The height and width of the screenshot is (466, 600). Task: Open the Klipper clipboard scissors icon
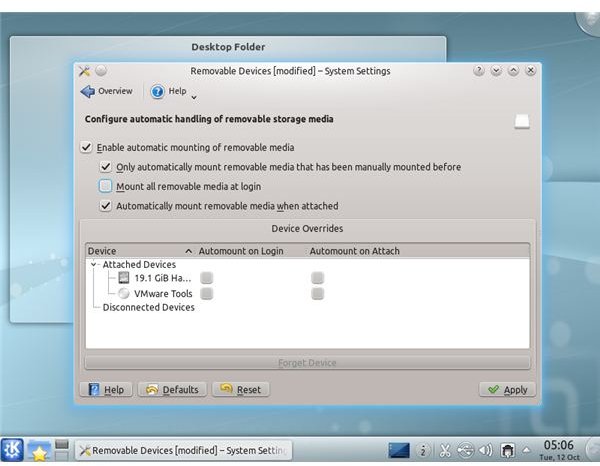pyautogui.click(x=444, y=450)
